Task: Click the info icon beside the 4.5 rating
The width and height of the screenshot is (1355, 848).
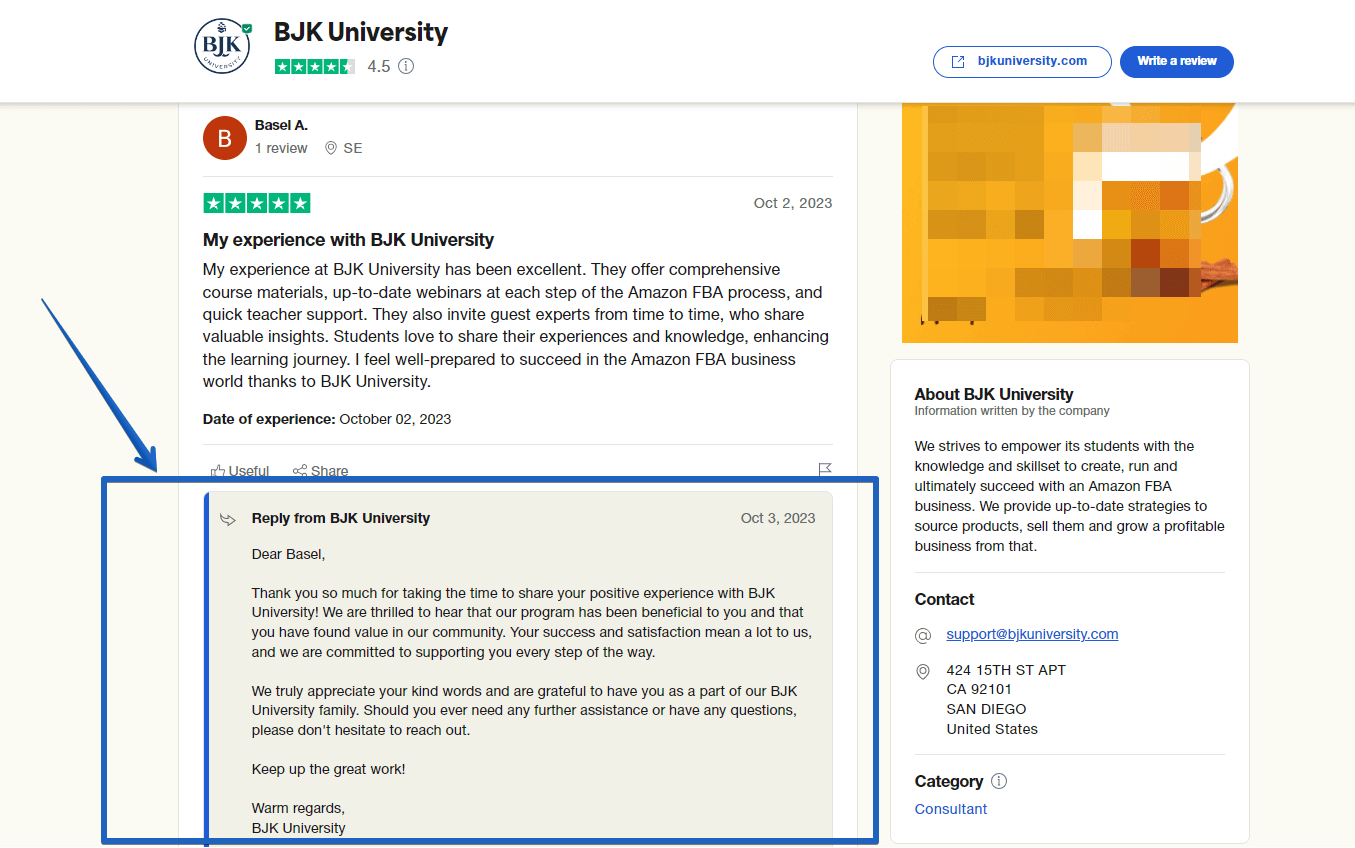Action: (x=406, y=67)
